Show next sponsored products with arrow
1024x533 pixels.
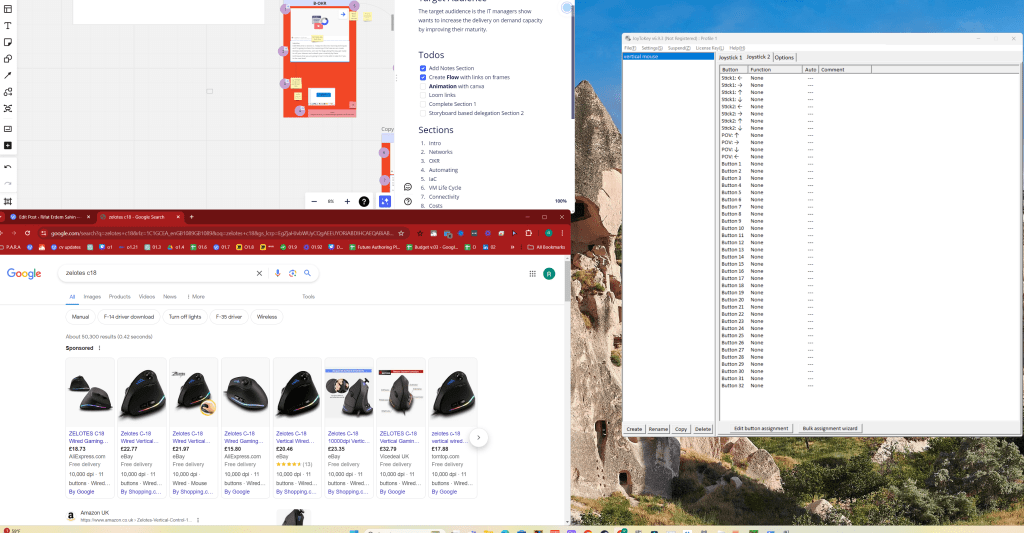479,438
